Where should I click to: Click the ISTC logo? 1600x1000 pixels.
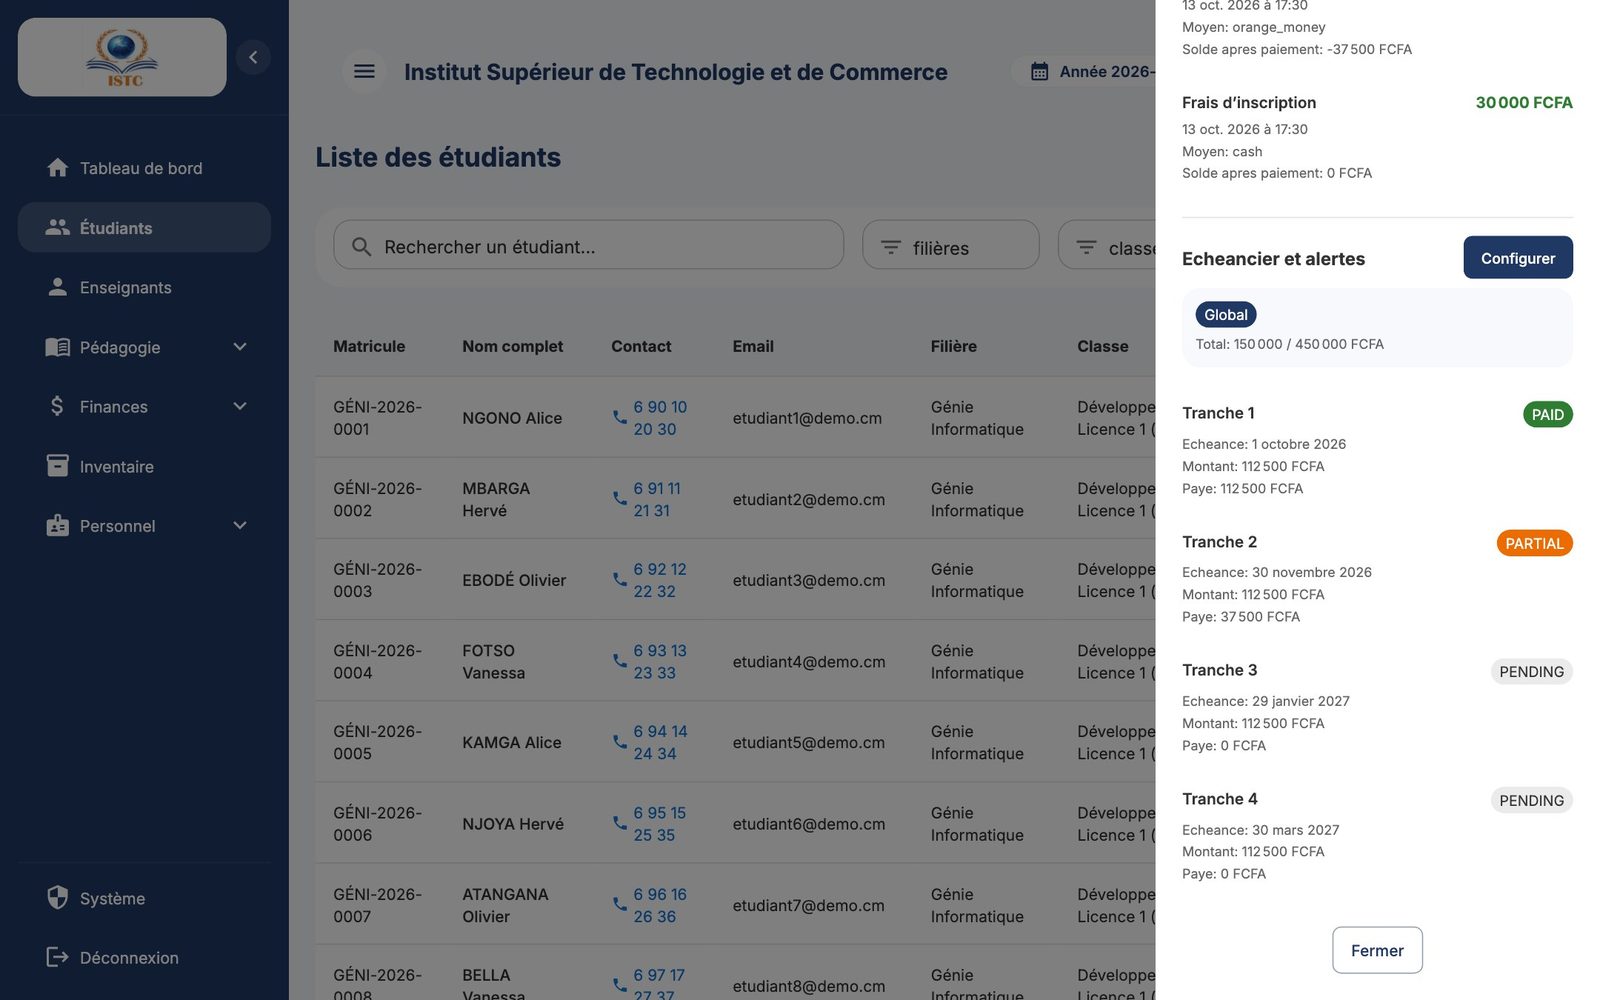pos(122,57)
